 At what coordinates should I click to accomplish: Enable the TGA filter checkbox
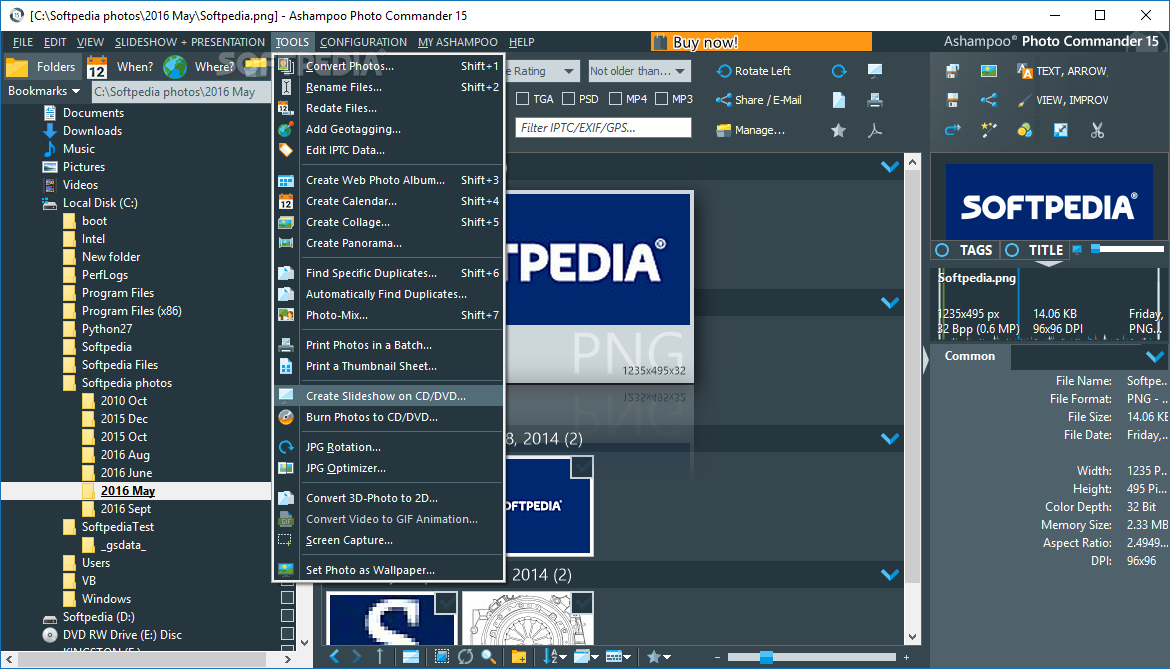[522, 98]
